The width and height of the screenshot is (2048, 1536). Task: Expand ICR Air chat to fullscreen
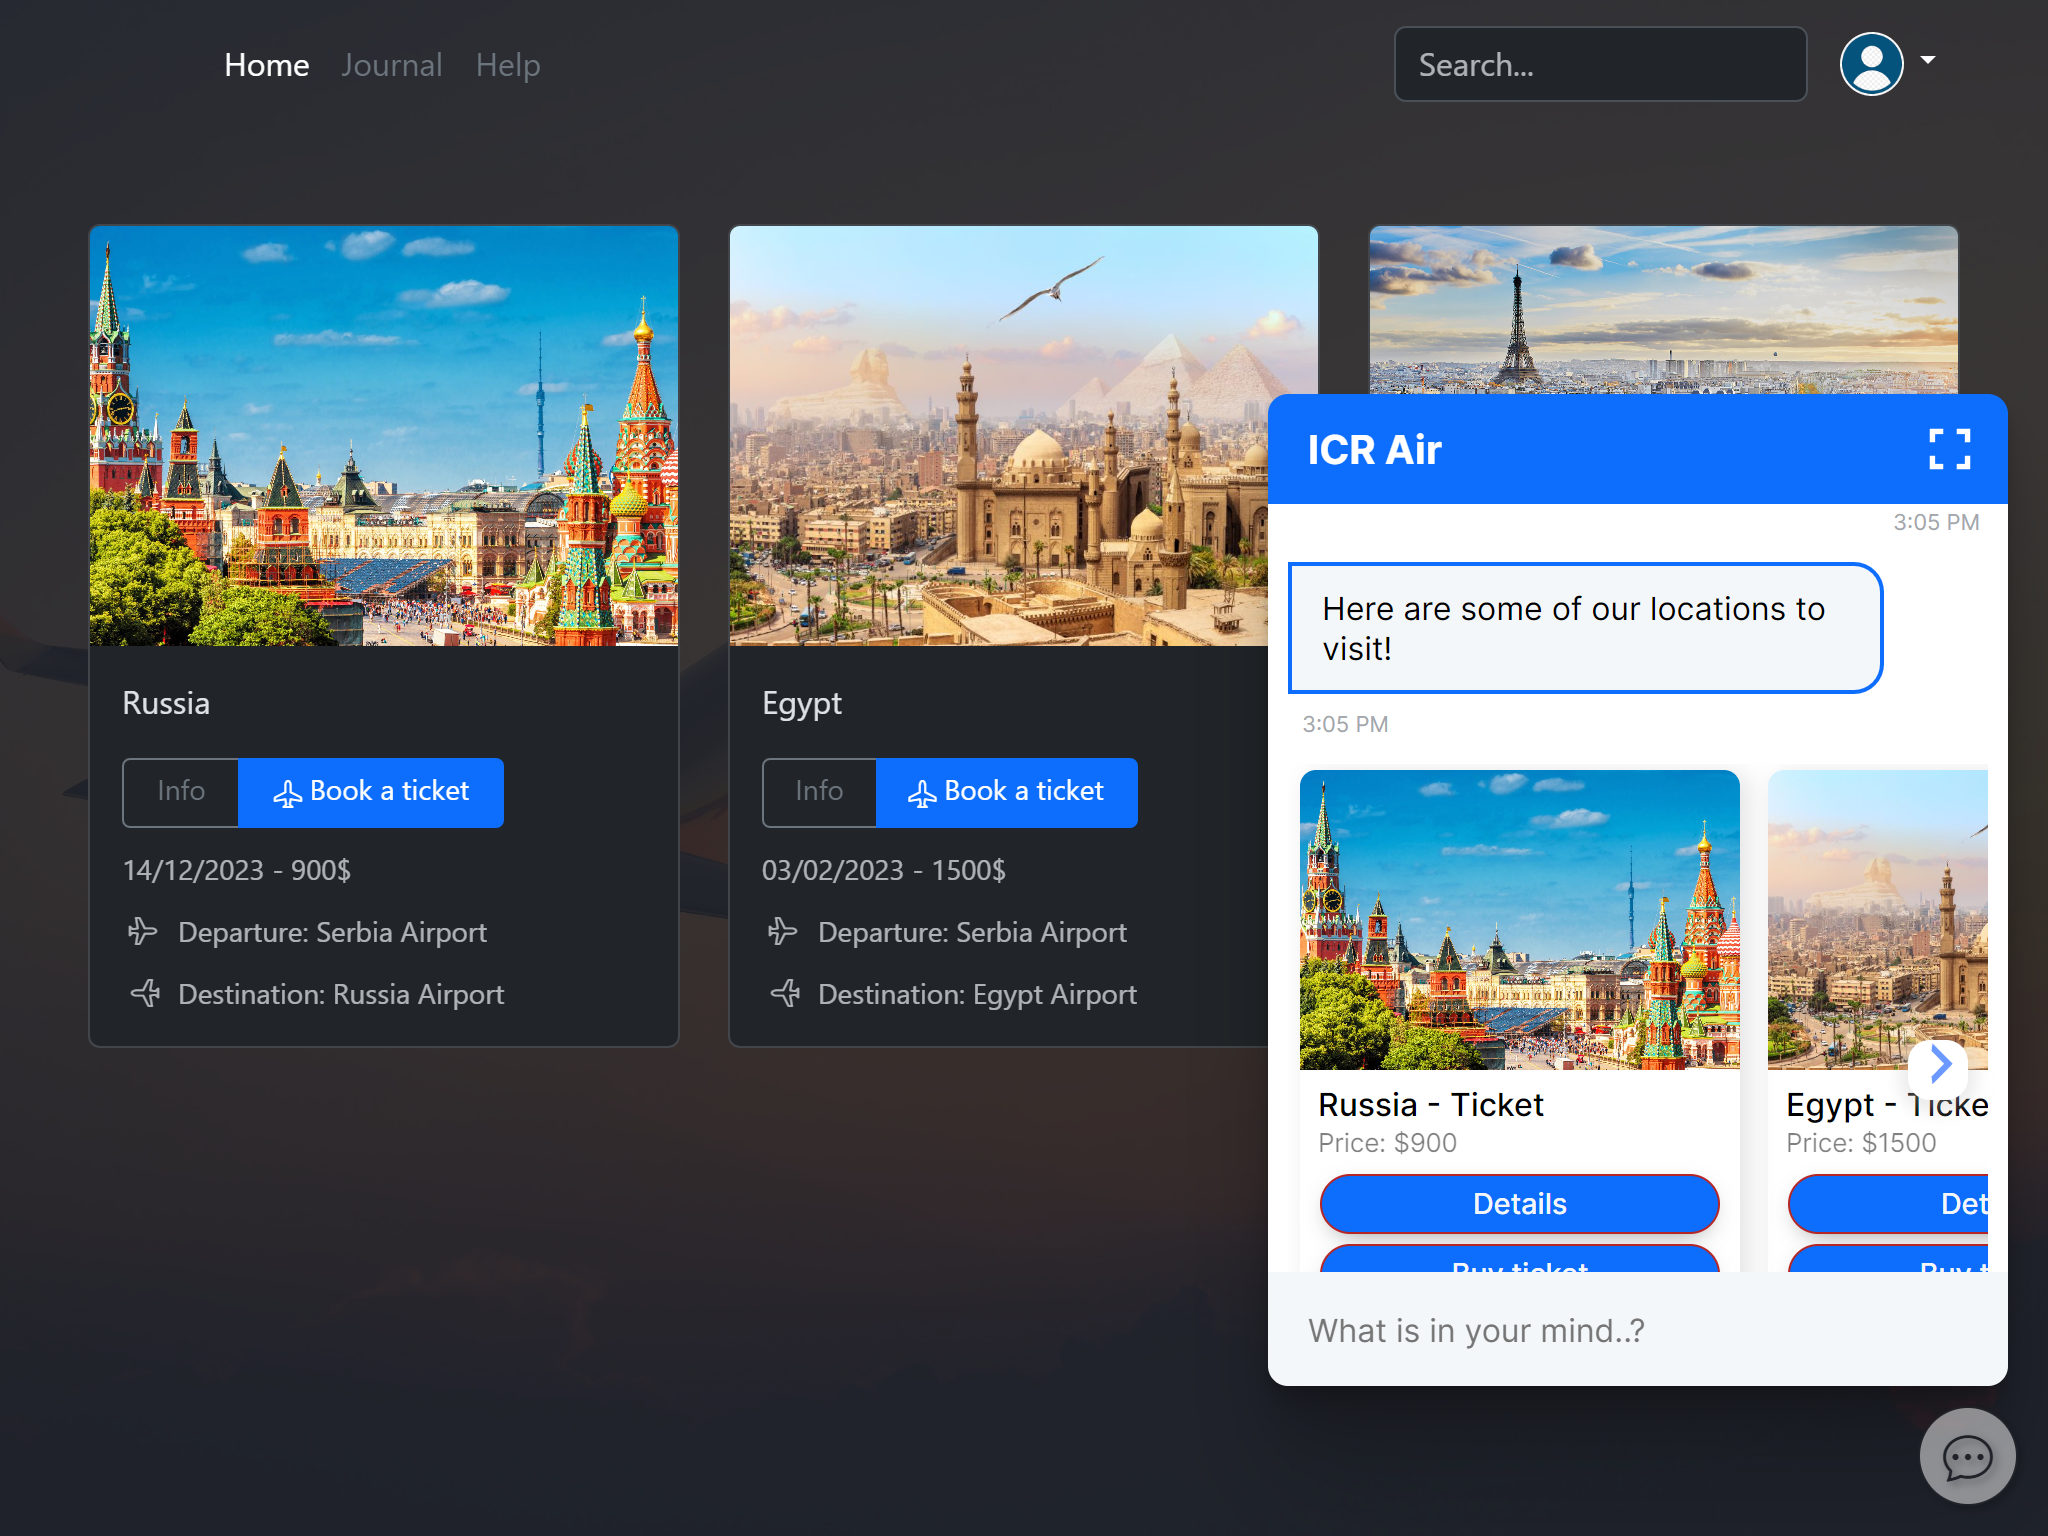click(x=1949, y=449)
